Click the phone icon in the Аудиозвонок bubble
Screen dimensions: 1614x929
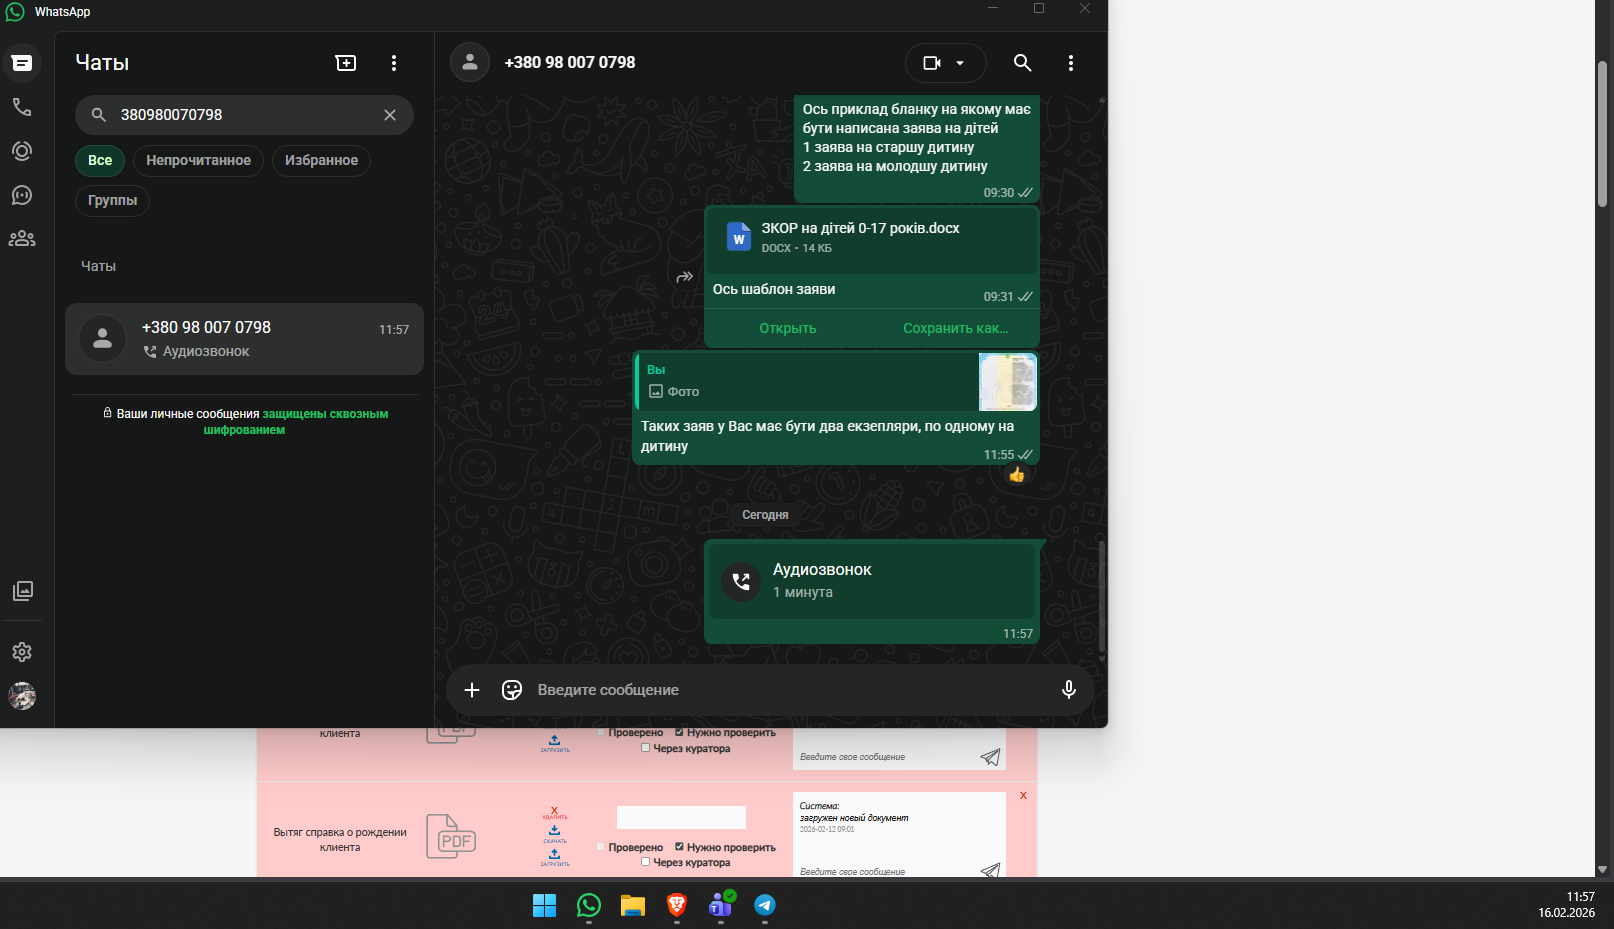(x=741, y=581)
